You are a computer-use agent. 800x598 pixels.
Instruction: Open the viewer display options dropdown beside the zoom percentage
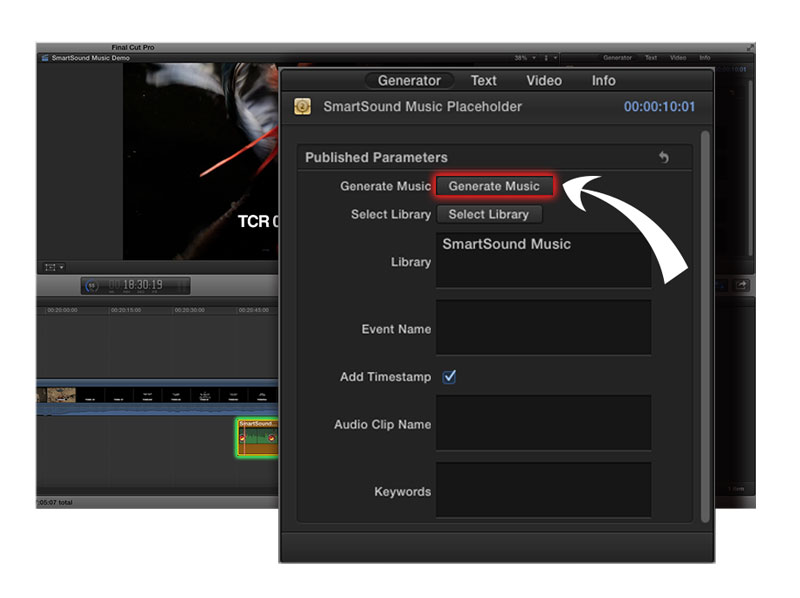coord(550,58)
